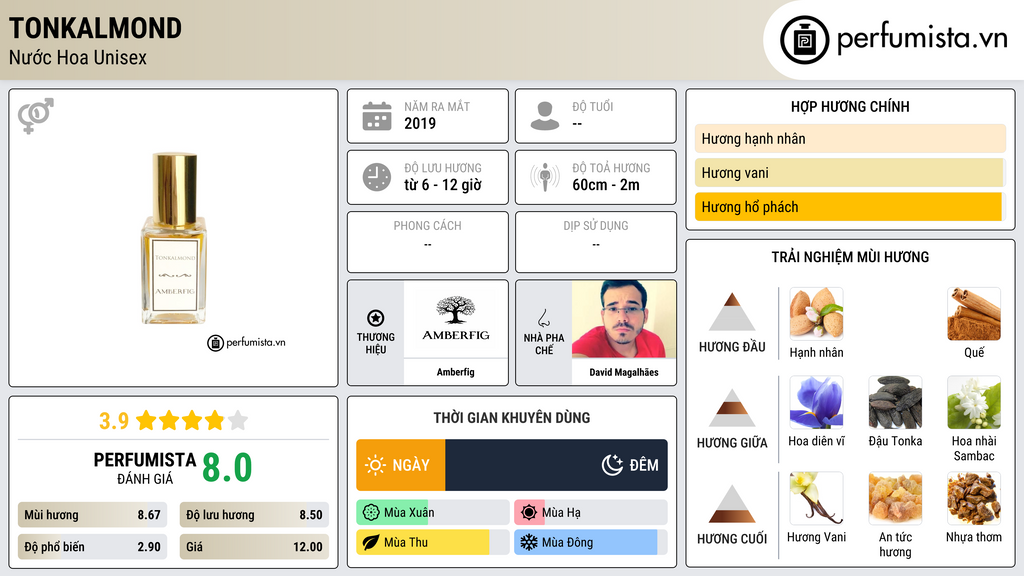Click the unisex gender symbol icon
The width and height of the screenshot is (1024, 576).
[35, 116]
